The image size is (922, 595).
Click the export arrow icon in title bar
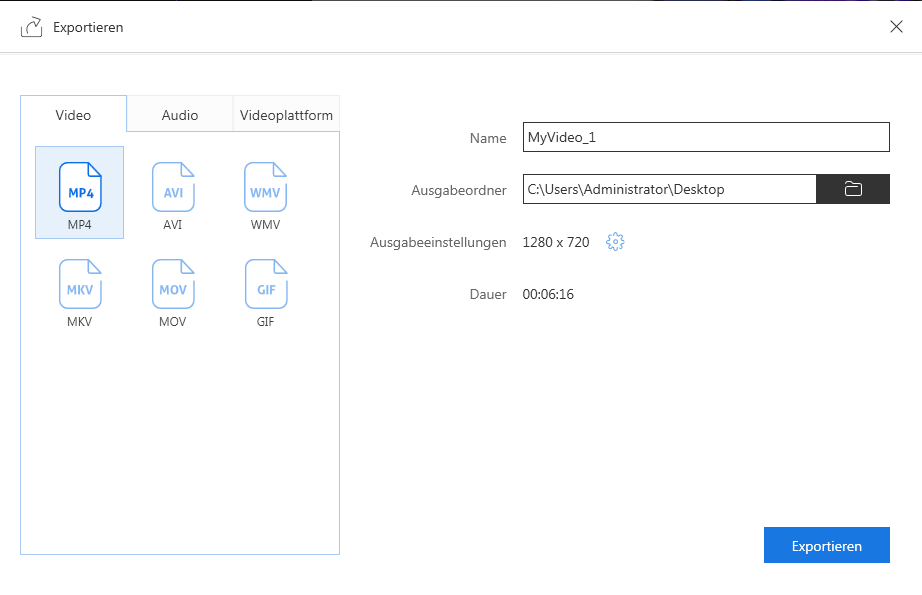pos(31,27)
